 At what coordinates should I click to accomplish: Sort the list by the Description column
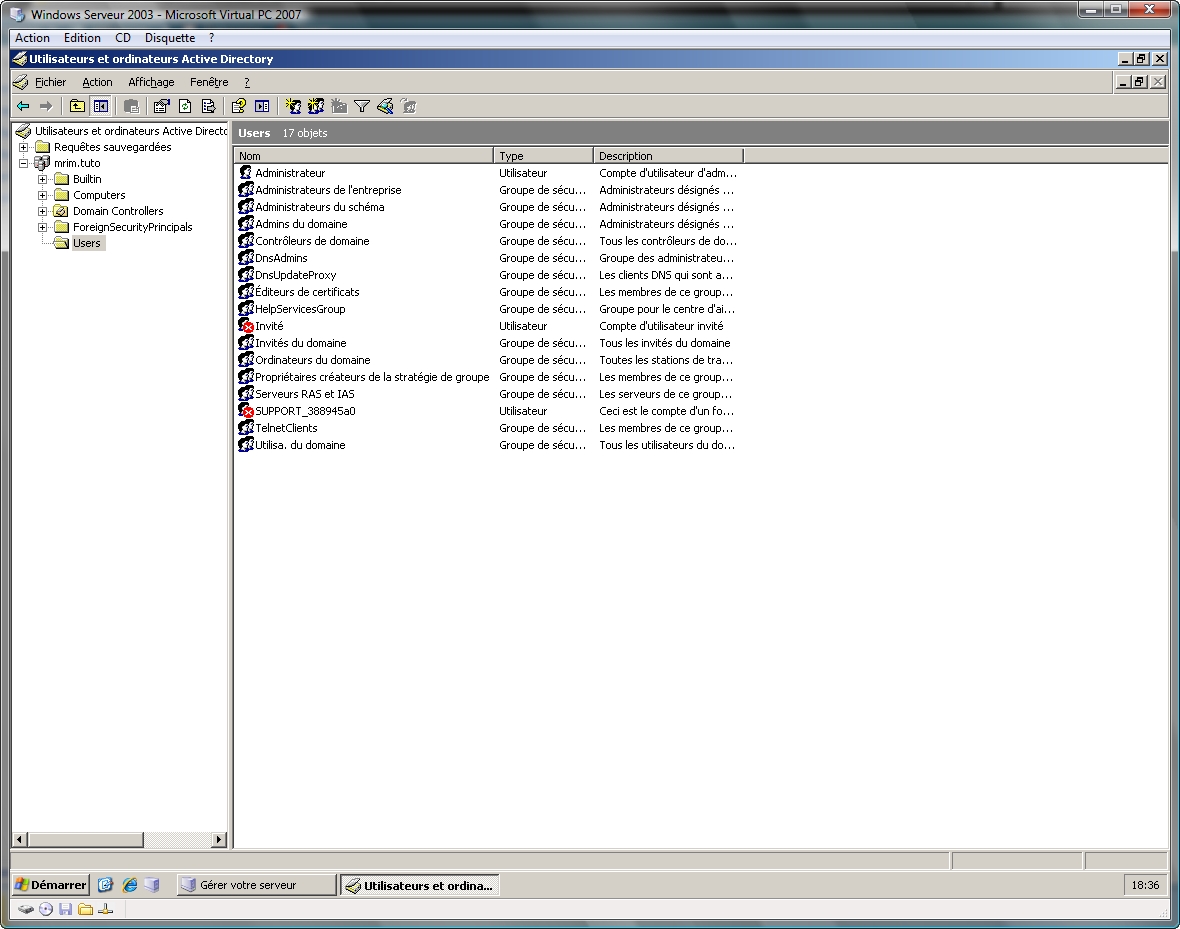pos(668,156)
